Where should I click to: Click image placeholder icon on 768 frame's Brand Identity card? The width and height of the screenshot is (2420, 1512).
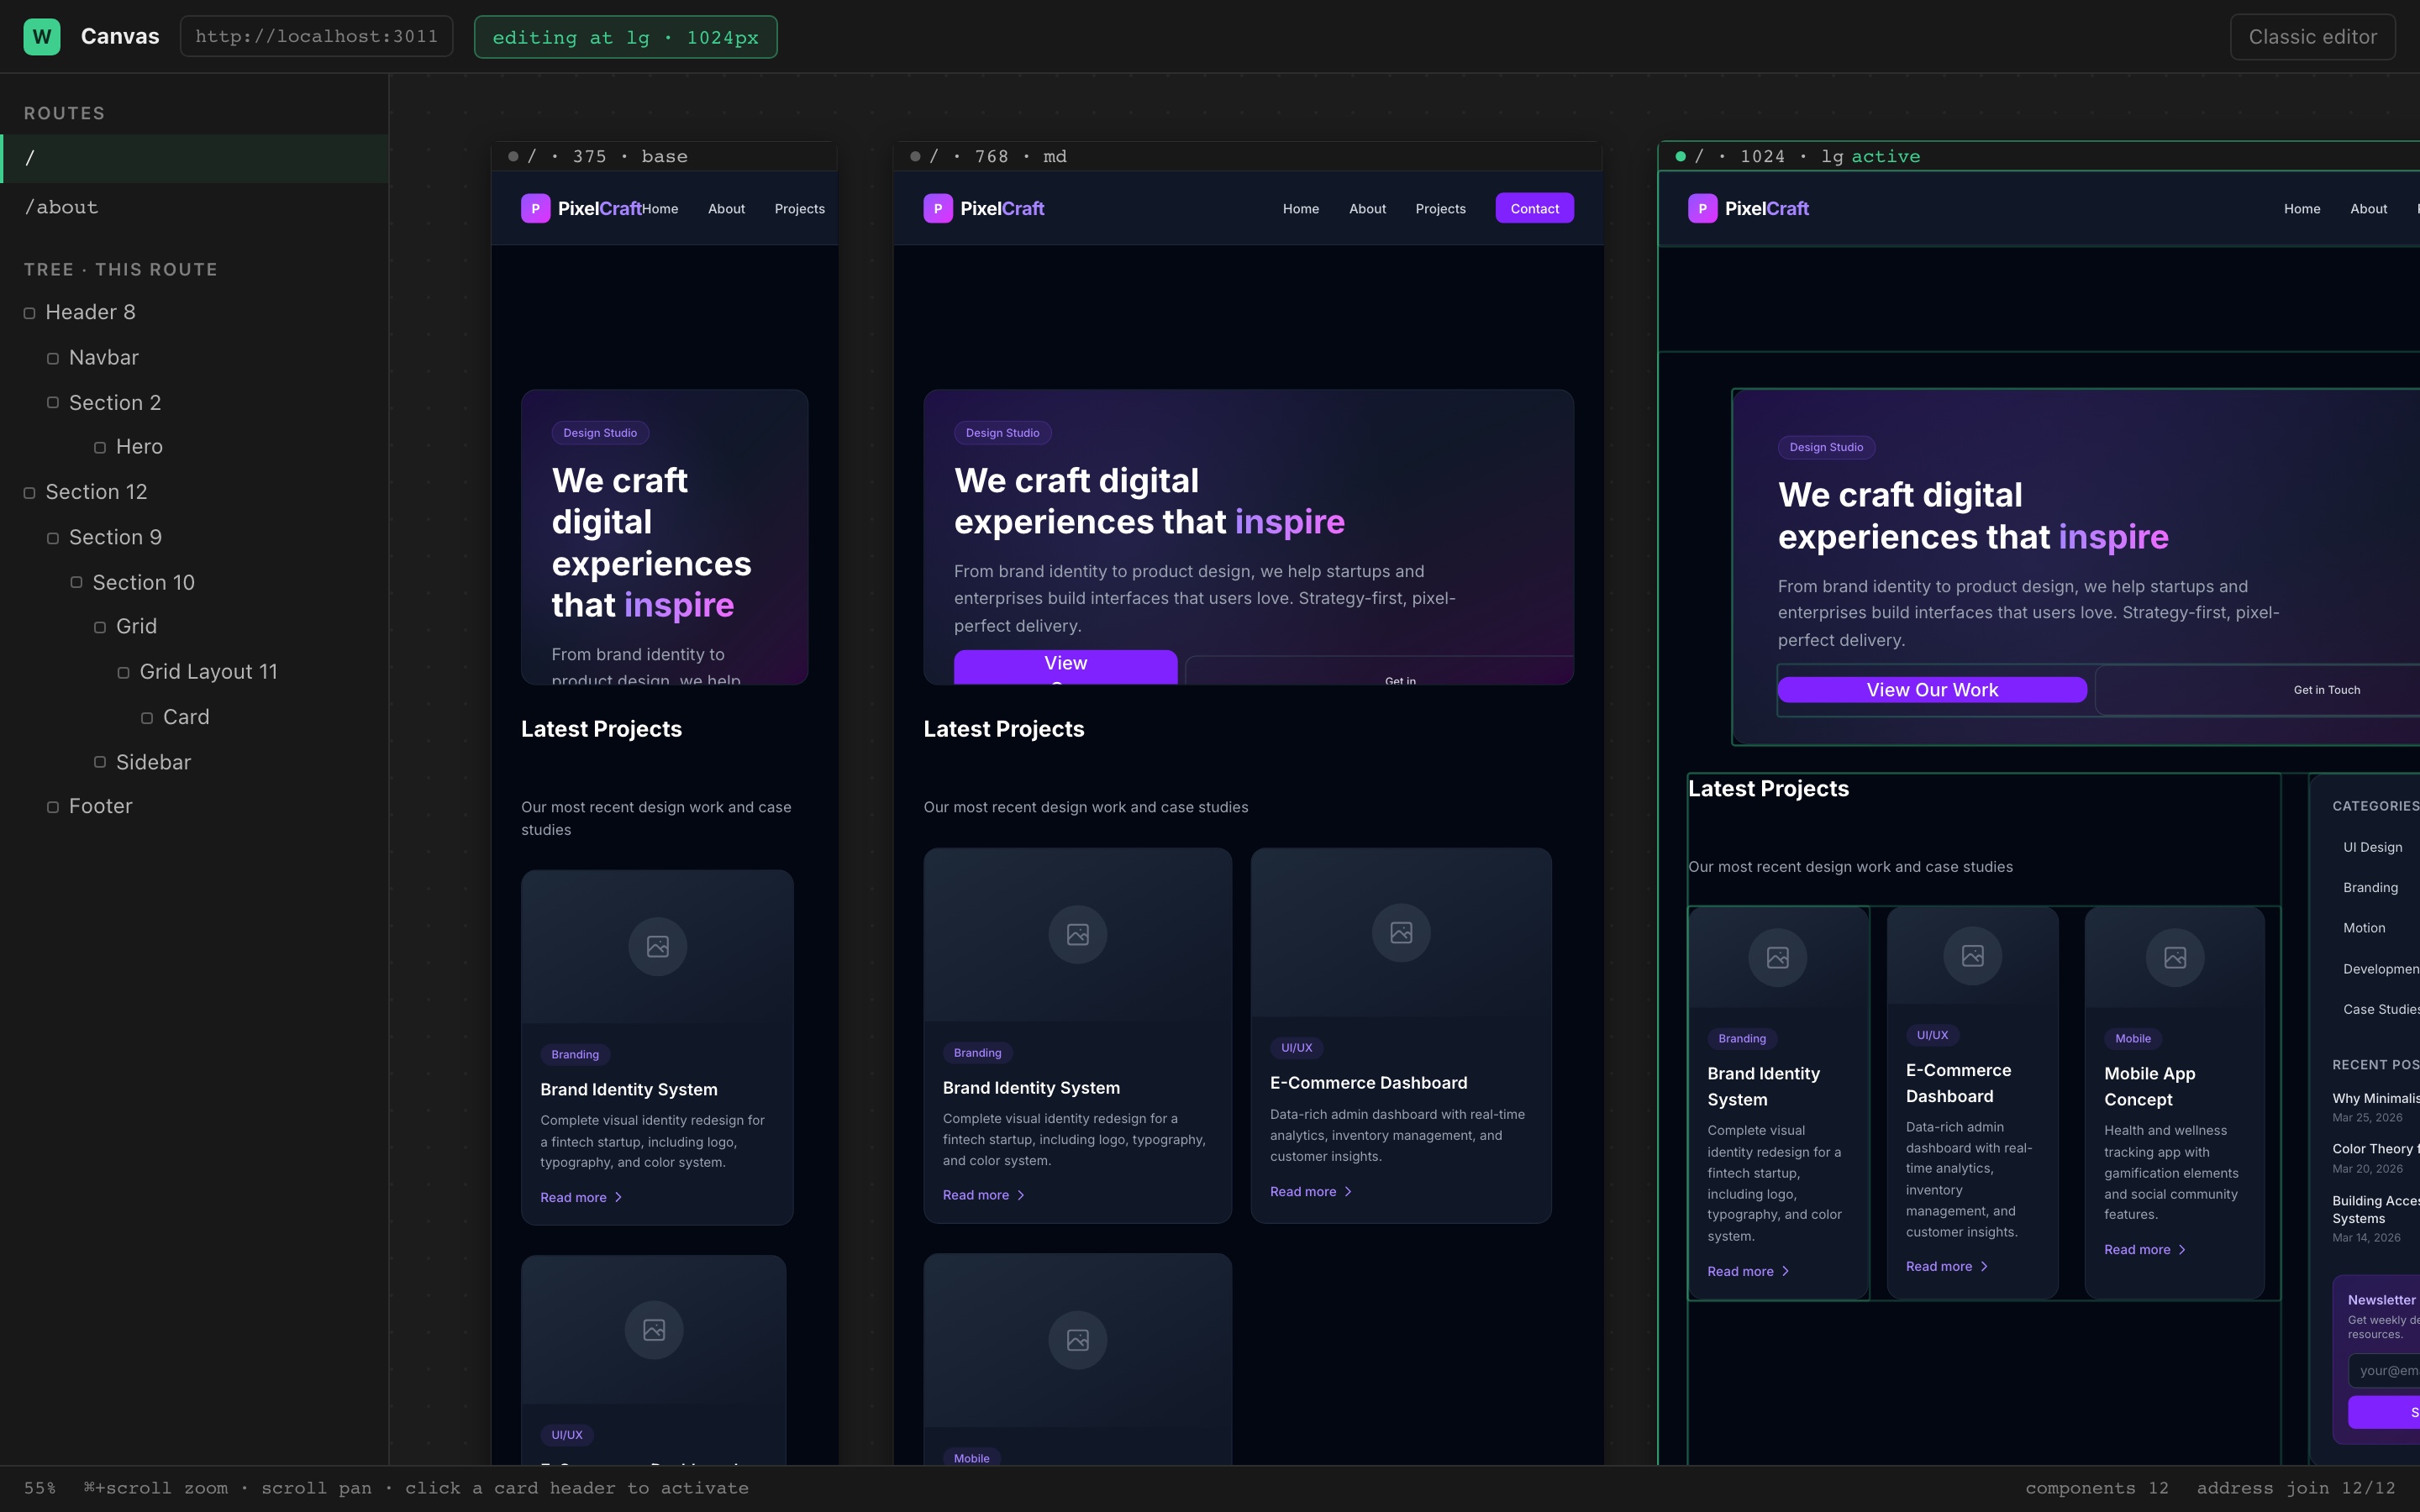1077,934
